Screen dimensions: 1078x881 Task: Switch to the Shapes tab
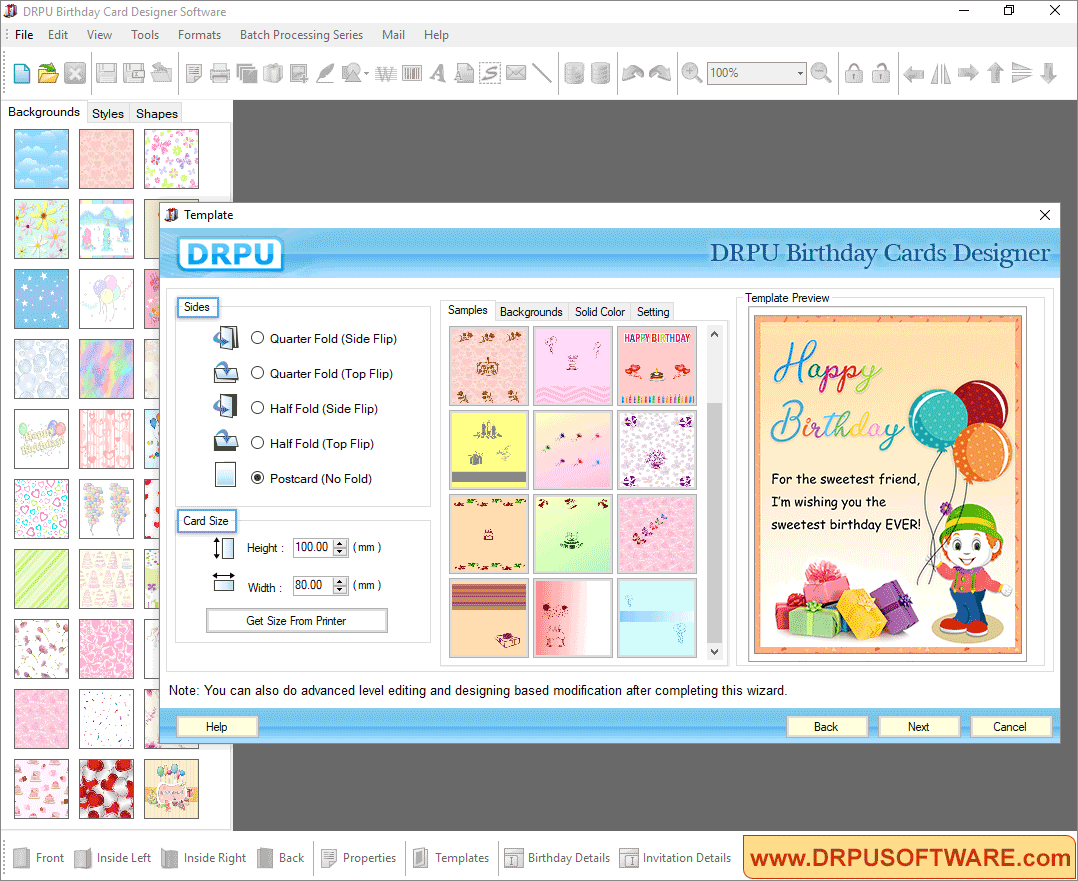click(x=157, y=113)
